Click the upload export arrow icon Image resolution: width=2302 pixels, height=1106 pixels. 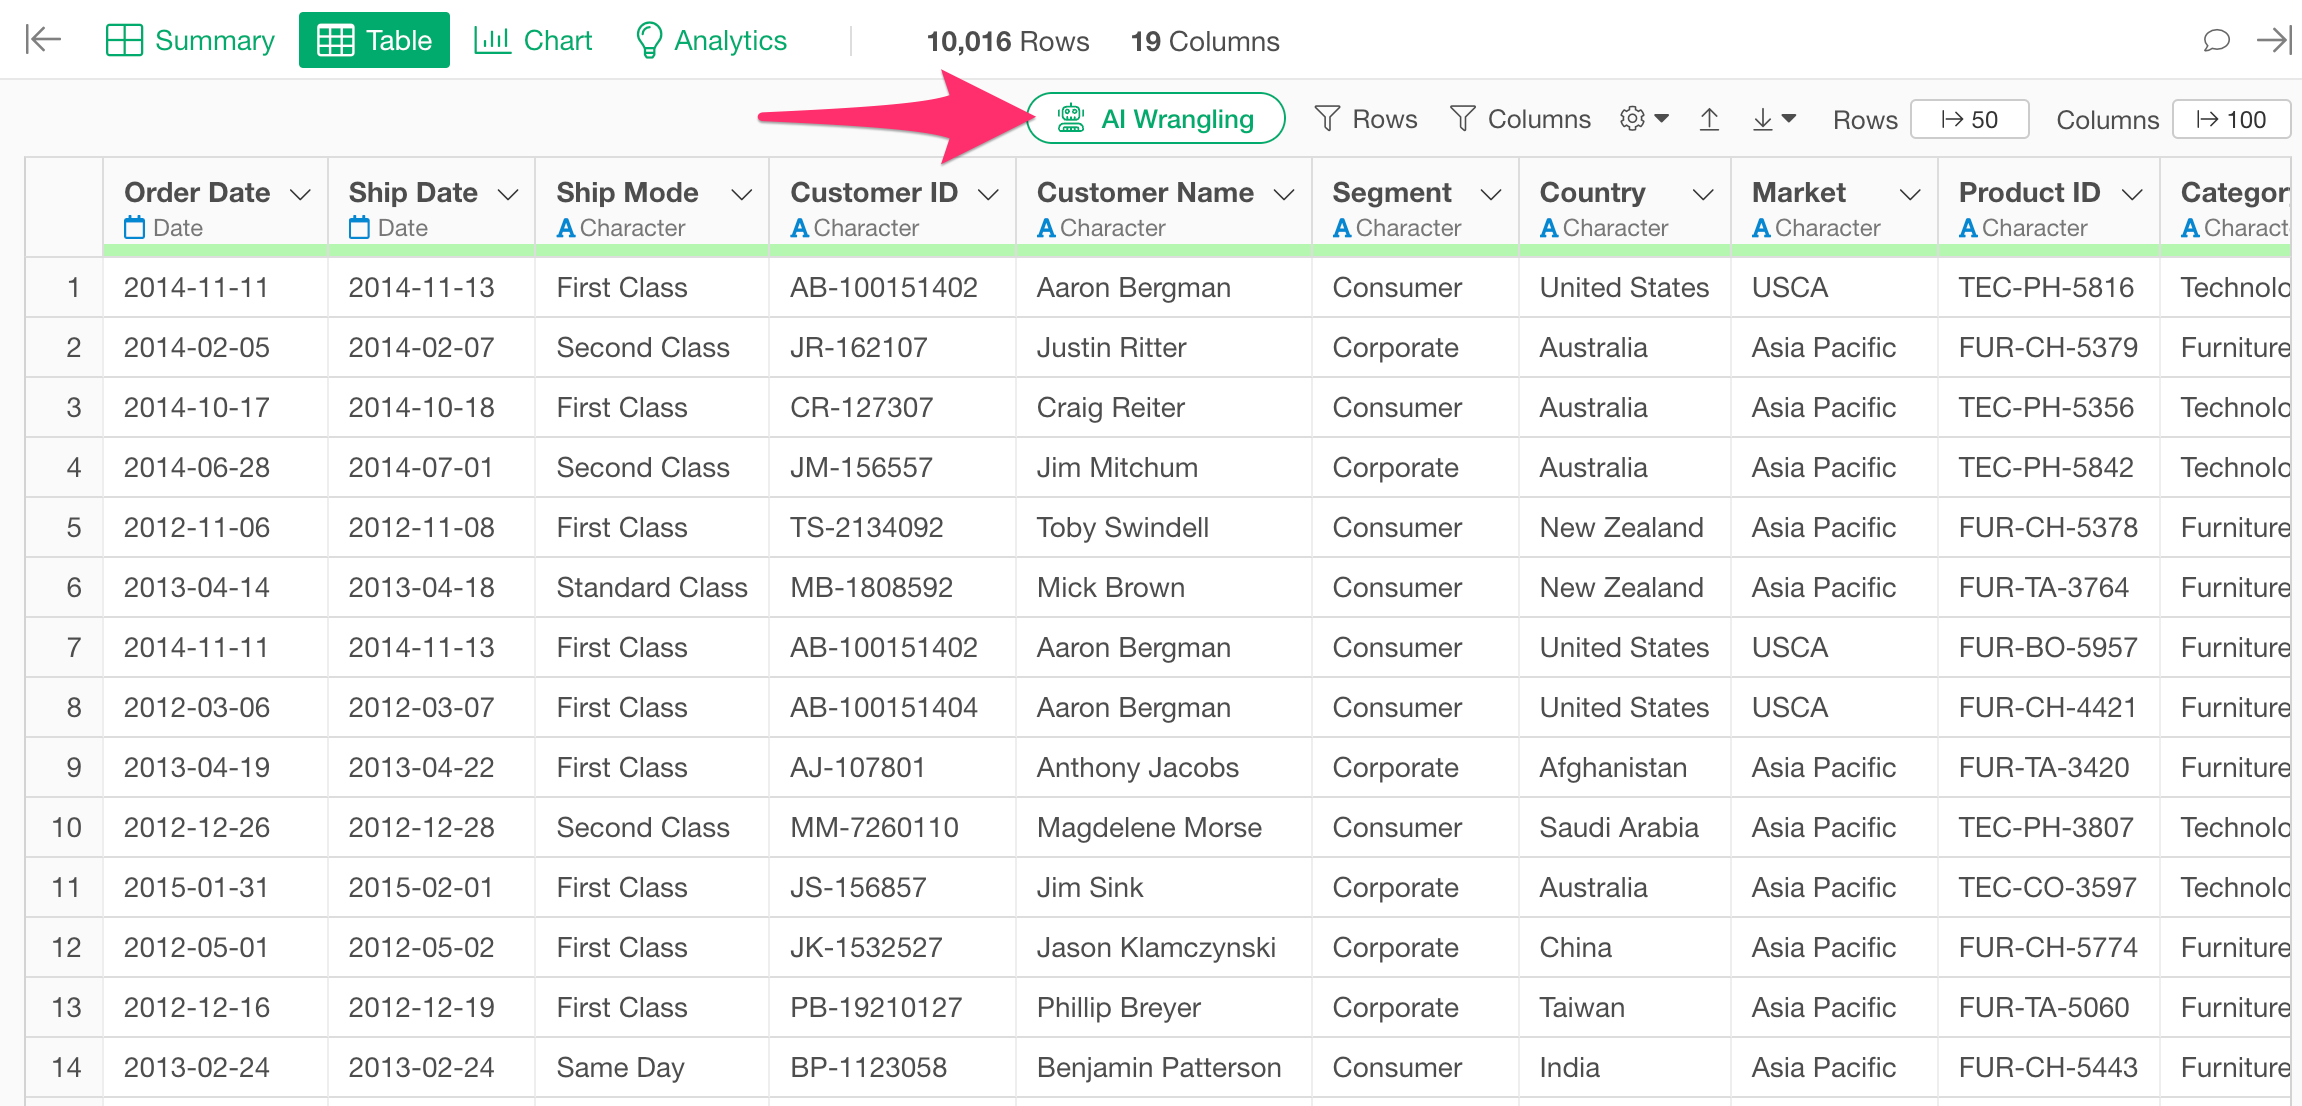pyautogui.click(x=1709, y=119)
